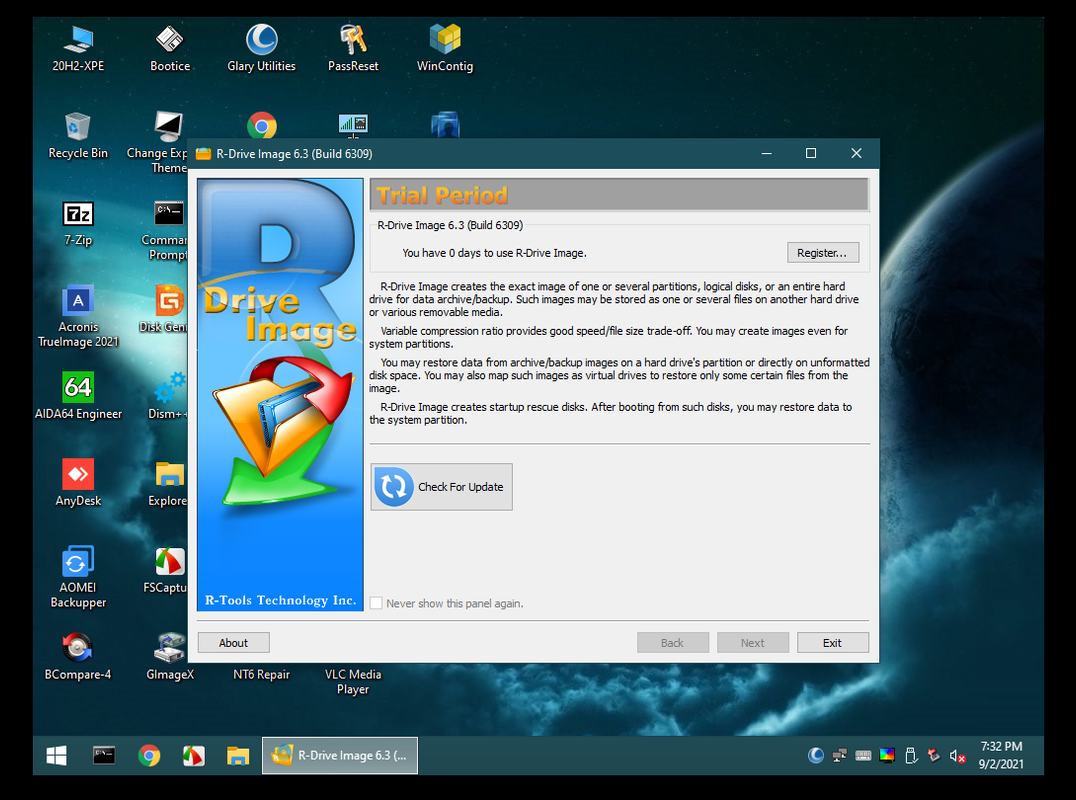Open the Windows Start menu
This screenshot has width=1076, height=800.
(x=56, y=755)
